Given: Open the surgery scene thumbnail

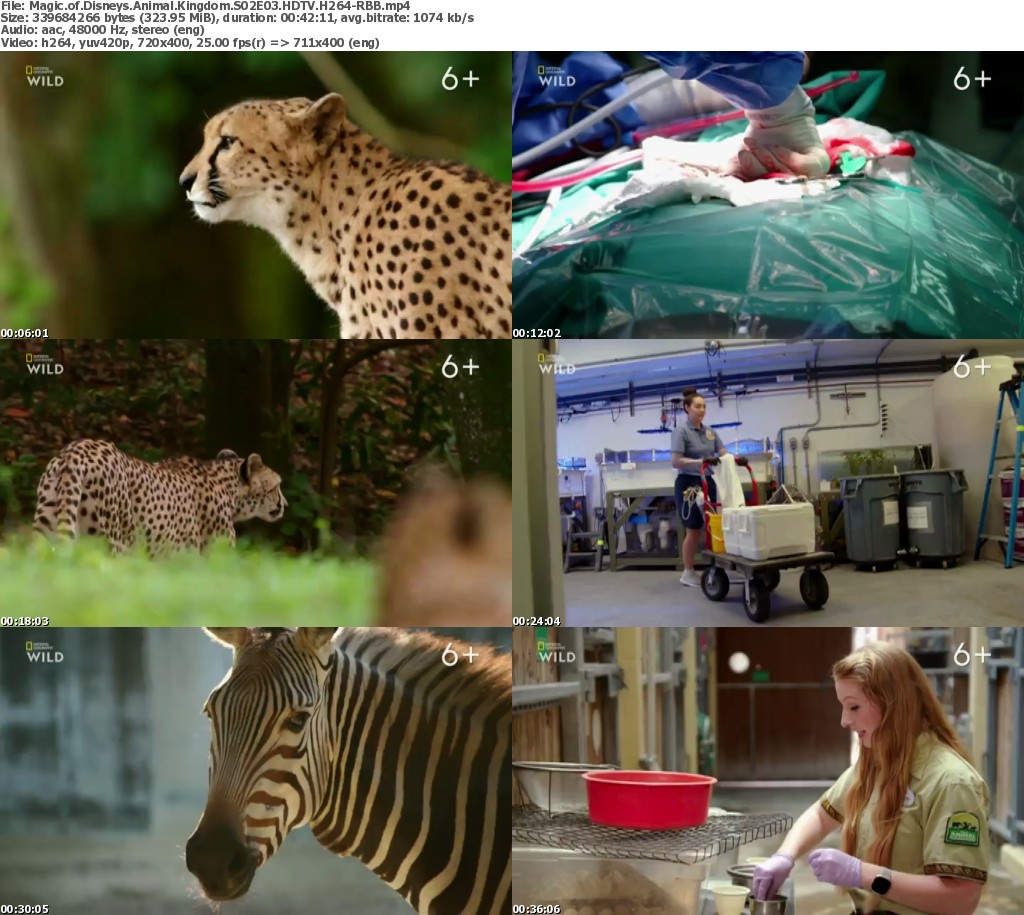Looking at the screenshot, I should tap(768, 195).
